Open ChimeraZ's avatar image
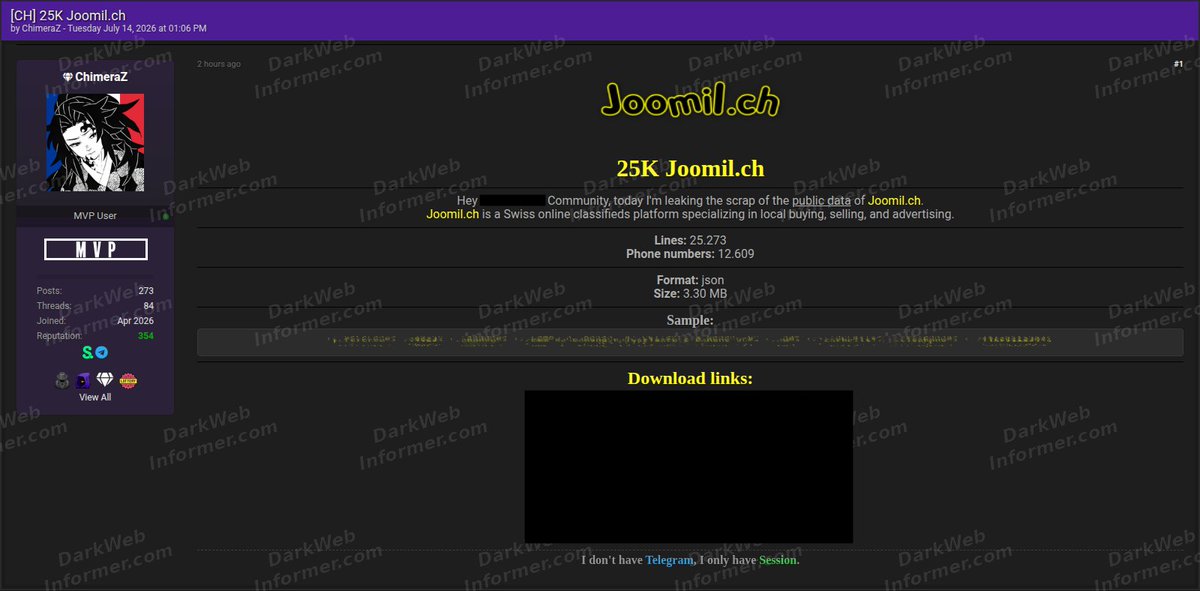 click(95, 142)
